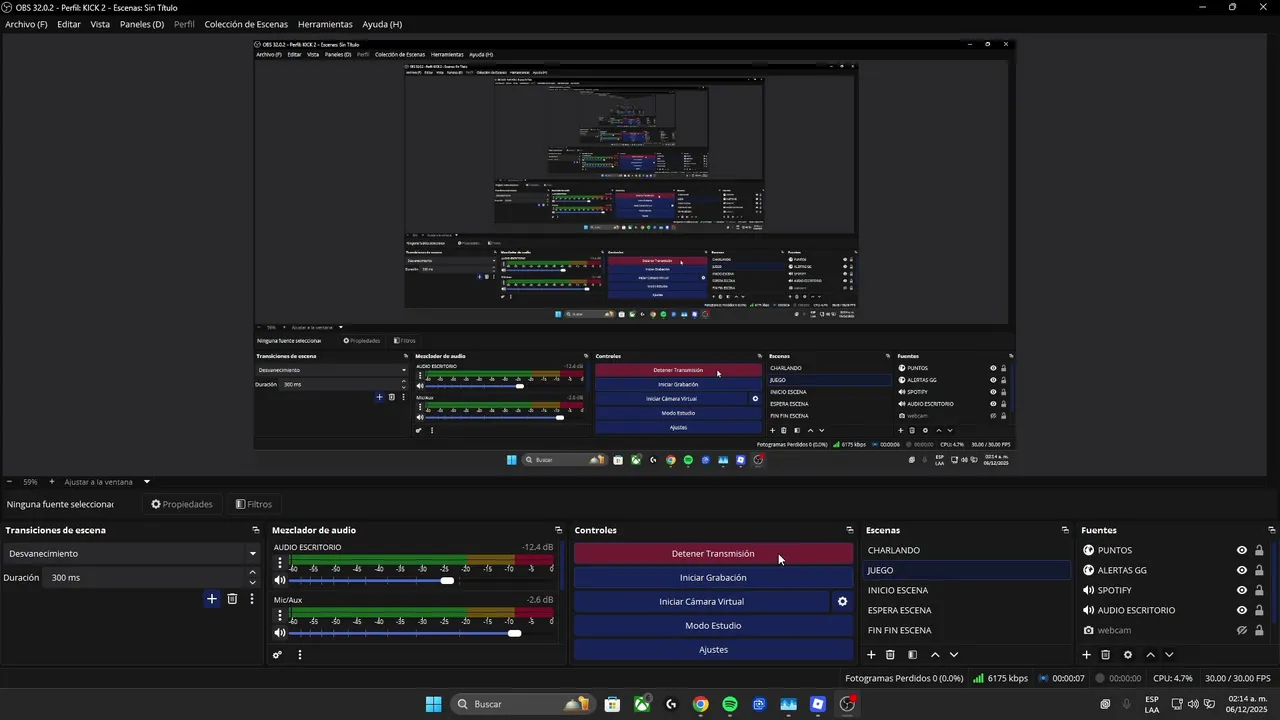Undock the Transiciones de escena panel
This screenshot has height=720, width=1280.
256,530
